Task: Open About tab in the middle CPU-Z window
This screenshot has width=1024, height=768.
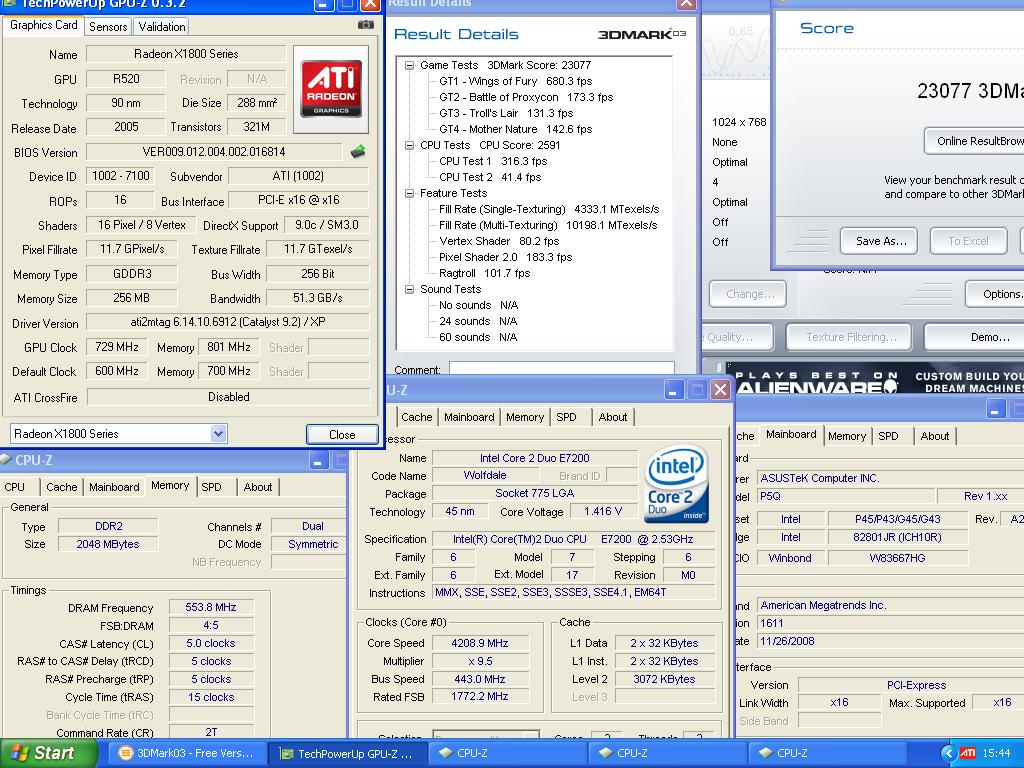Action: click(613, 417)
